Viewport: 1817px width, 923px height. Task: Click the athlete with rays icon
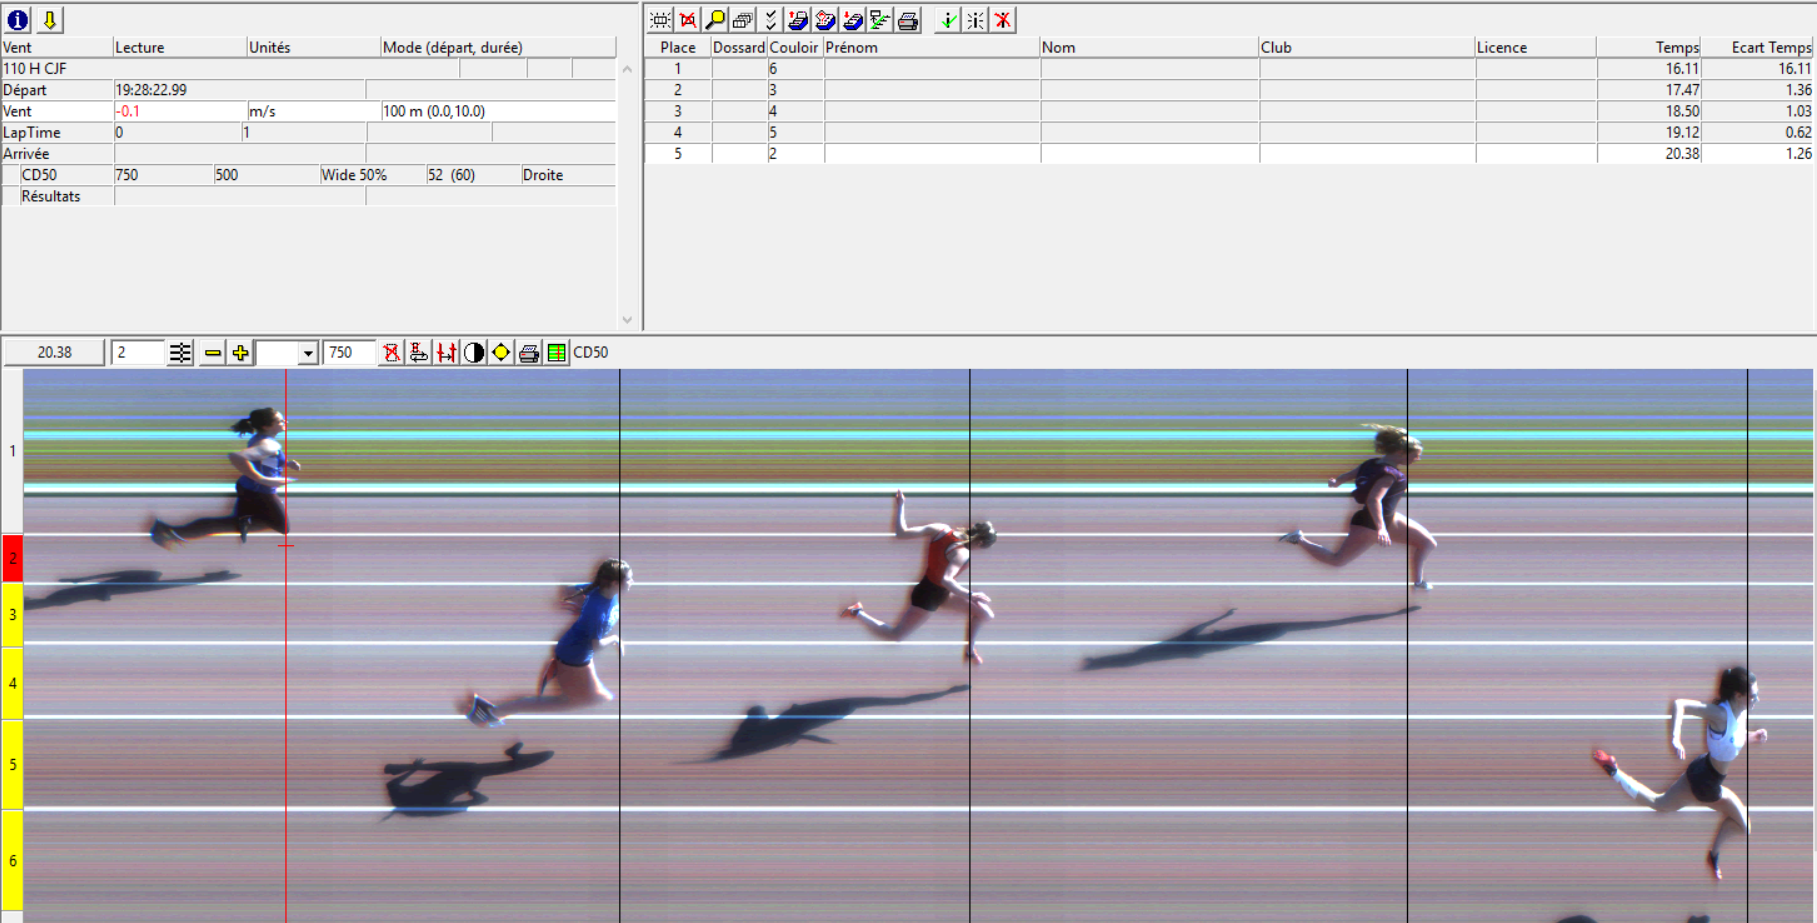[x=975, y=20]
